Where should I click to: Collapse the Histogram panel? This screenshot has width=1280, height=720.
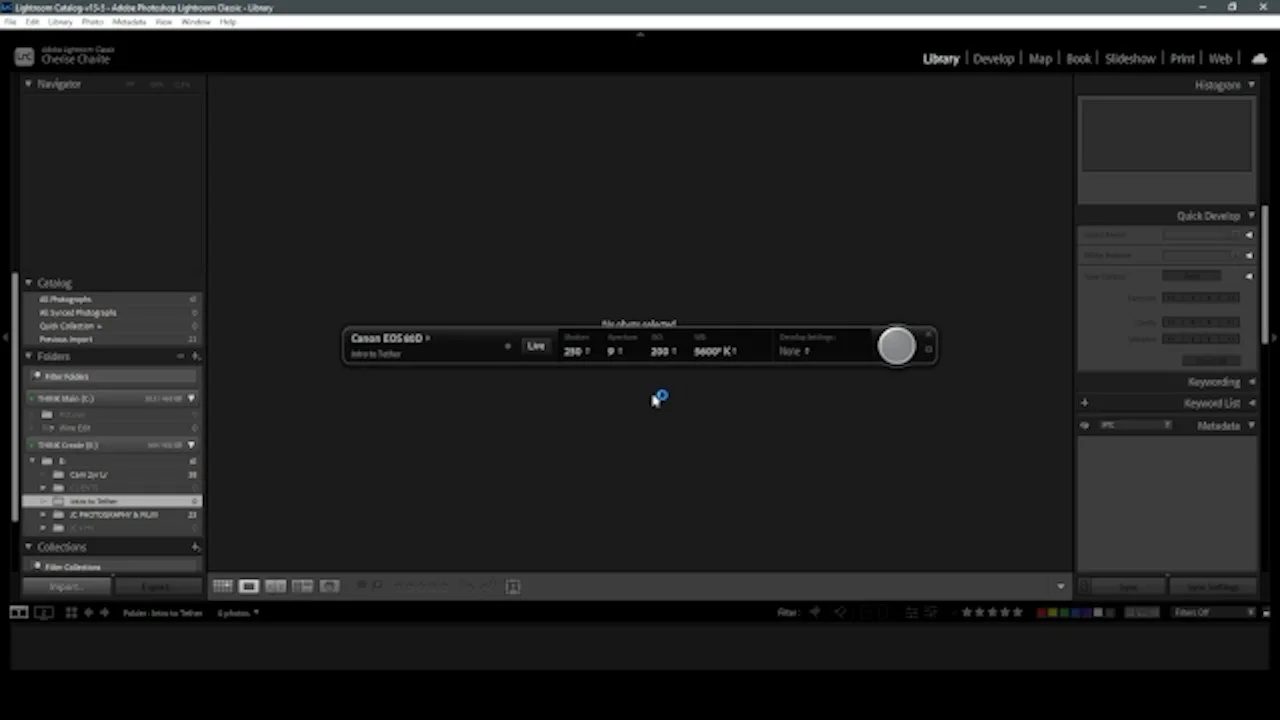[1251, 85]
